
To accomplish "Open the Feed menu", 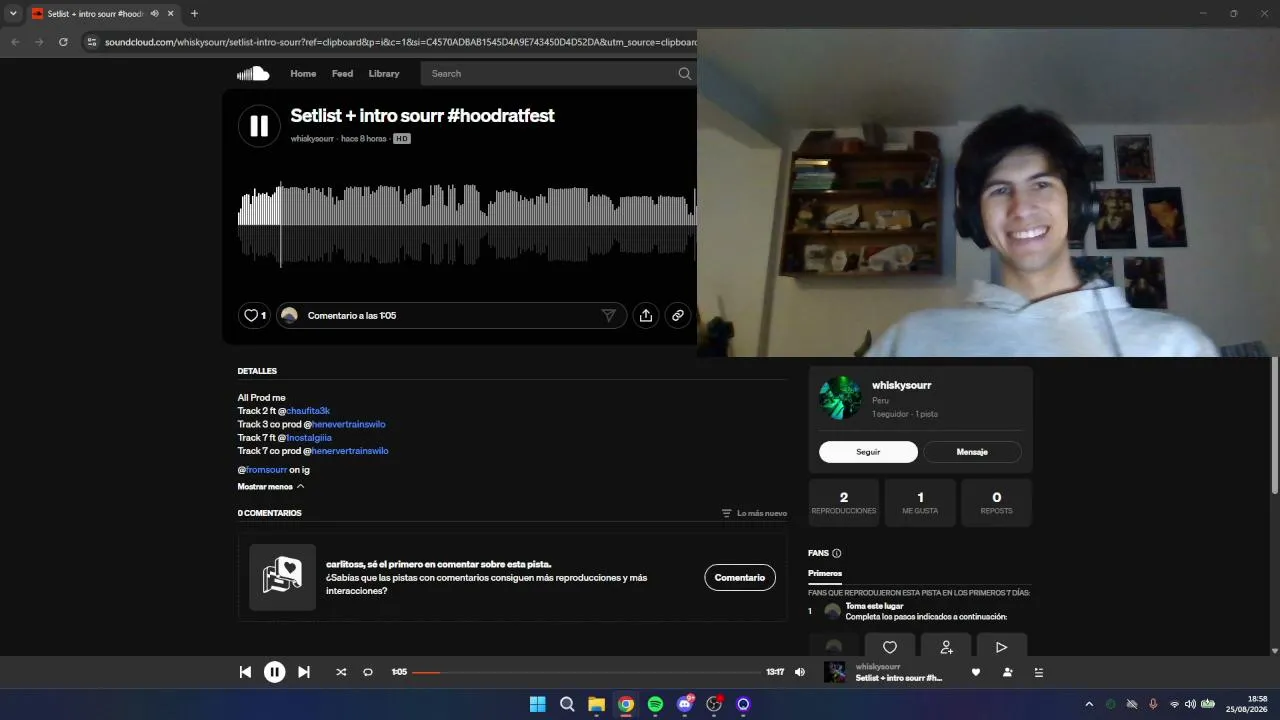I will 342,73.
